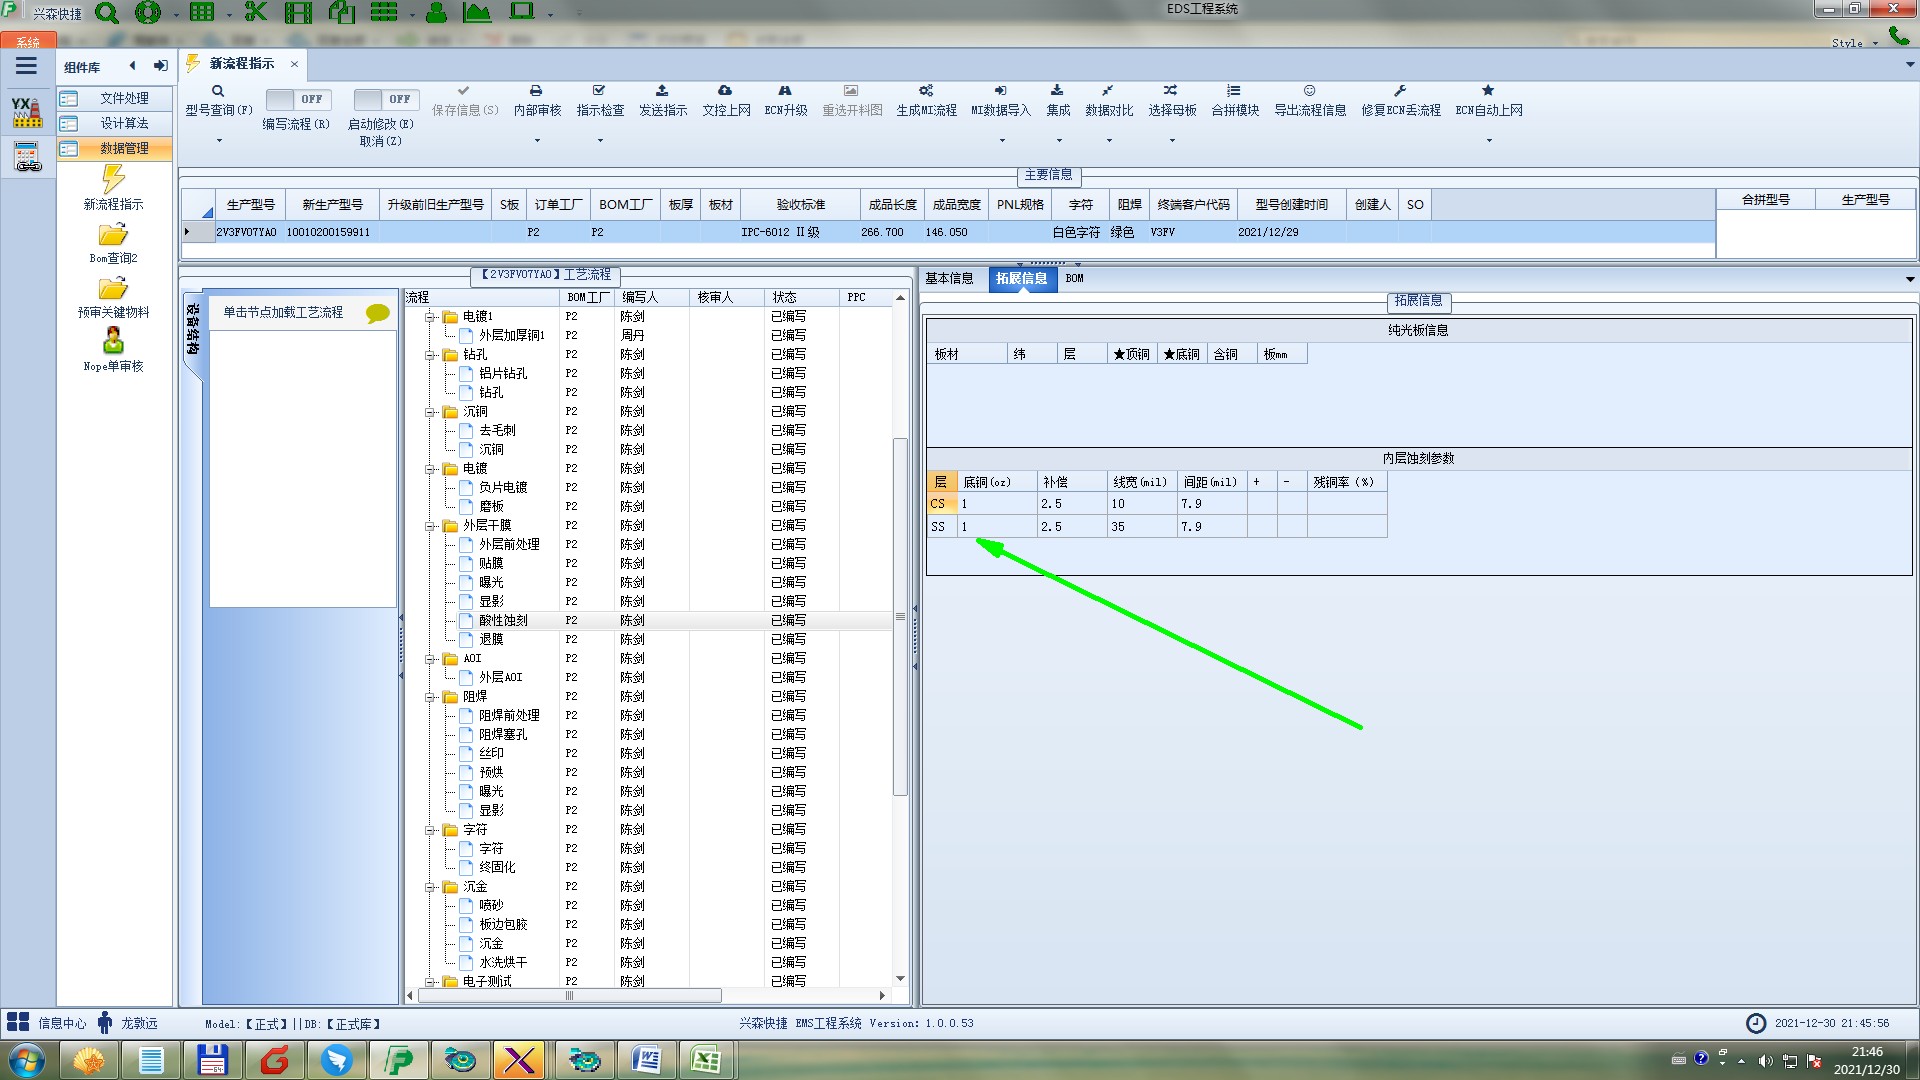Click the 型号查询 search icon
This screenshot has width=1920, height=1080.
click(218, 91)
